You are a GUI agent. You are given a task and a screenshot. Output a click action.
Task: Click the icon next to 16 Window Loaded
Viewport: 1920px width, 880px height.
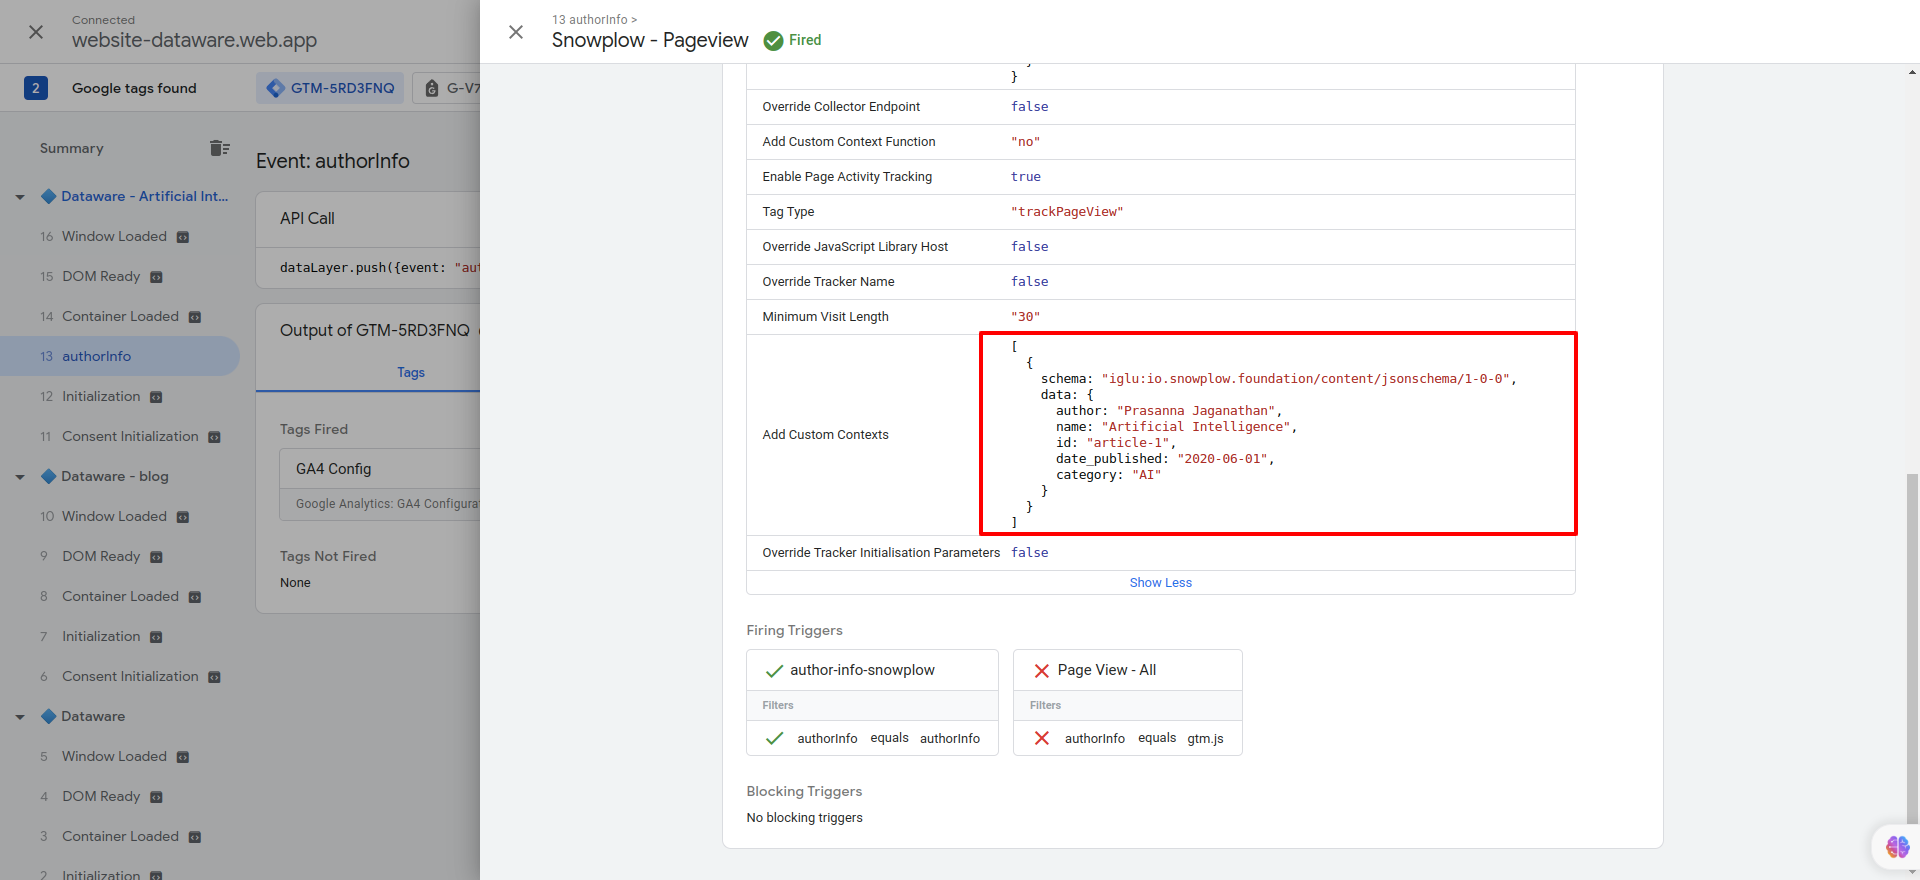point(183,237)
